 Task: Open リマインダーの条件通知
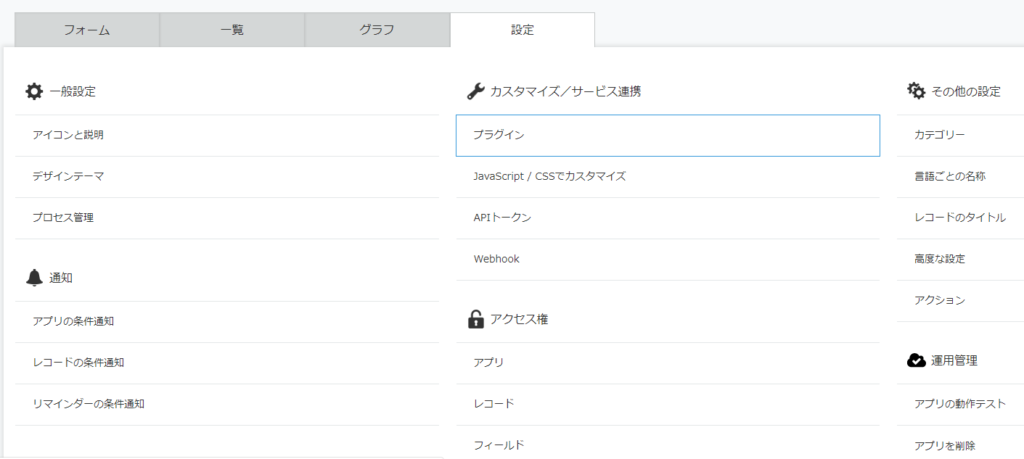[x=89, y=404]
